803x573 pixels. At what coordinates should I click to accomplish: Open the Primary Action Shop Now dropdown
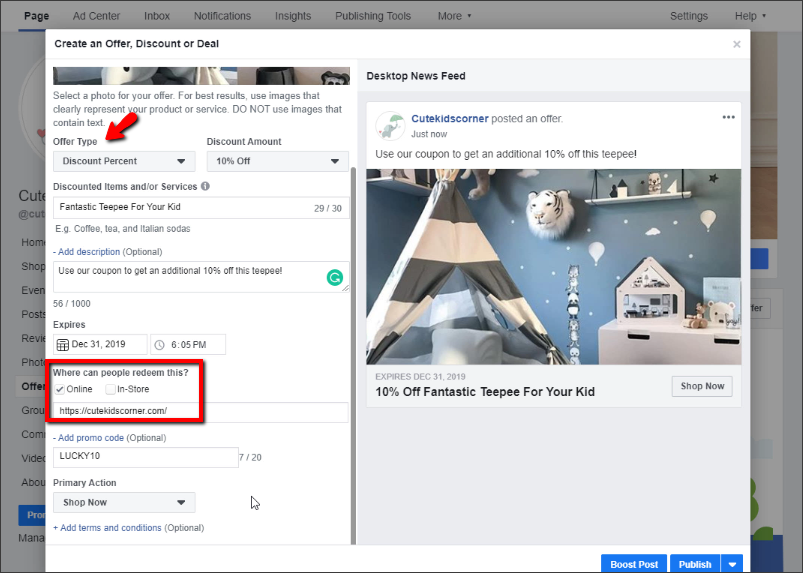(124, 503)
